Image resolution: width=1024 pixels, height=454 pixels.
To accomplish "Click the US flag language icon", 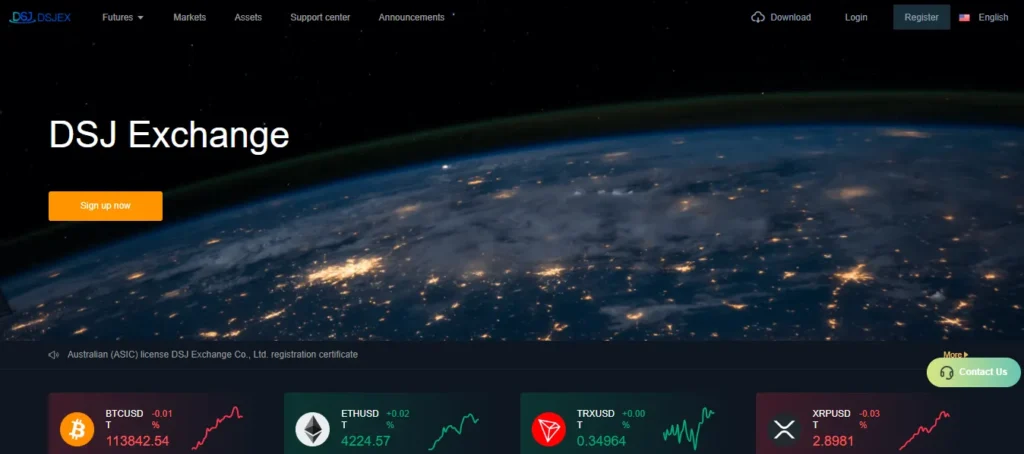I will (x=964, y=18).
